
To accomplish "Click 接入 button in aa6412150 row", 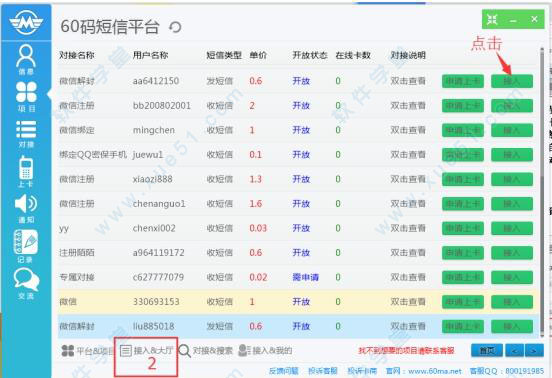I will [512, 81].
